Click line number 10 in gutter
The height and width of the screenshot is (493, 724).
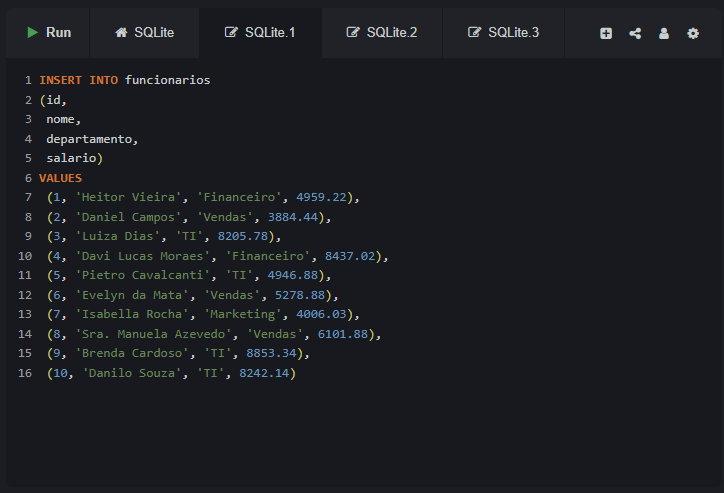tap(25, 256)
